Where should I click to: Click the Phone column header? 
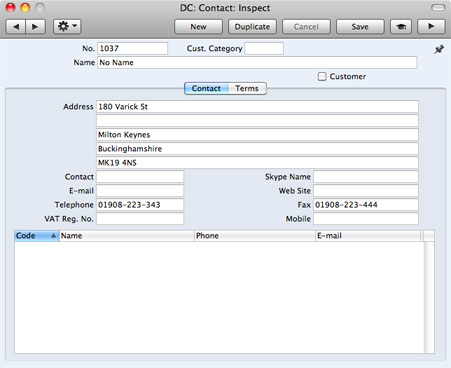pos(255,236)
